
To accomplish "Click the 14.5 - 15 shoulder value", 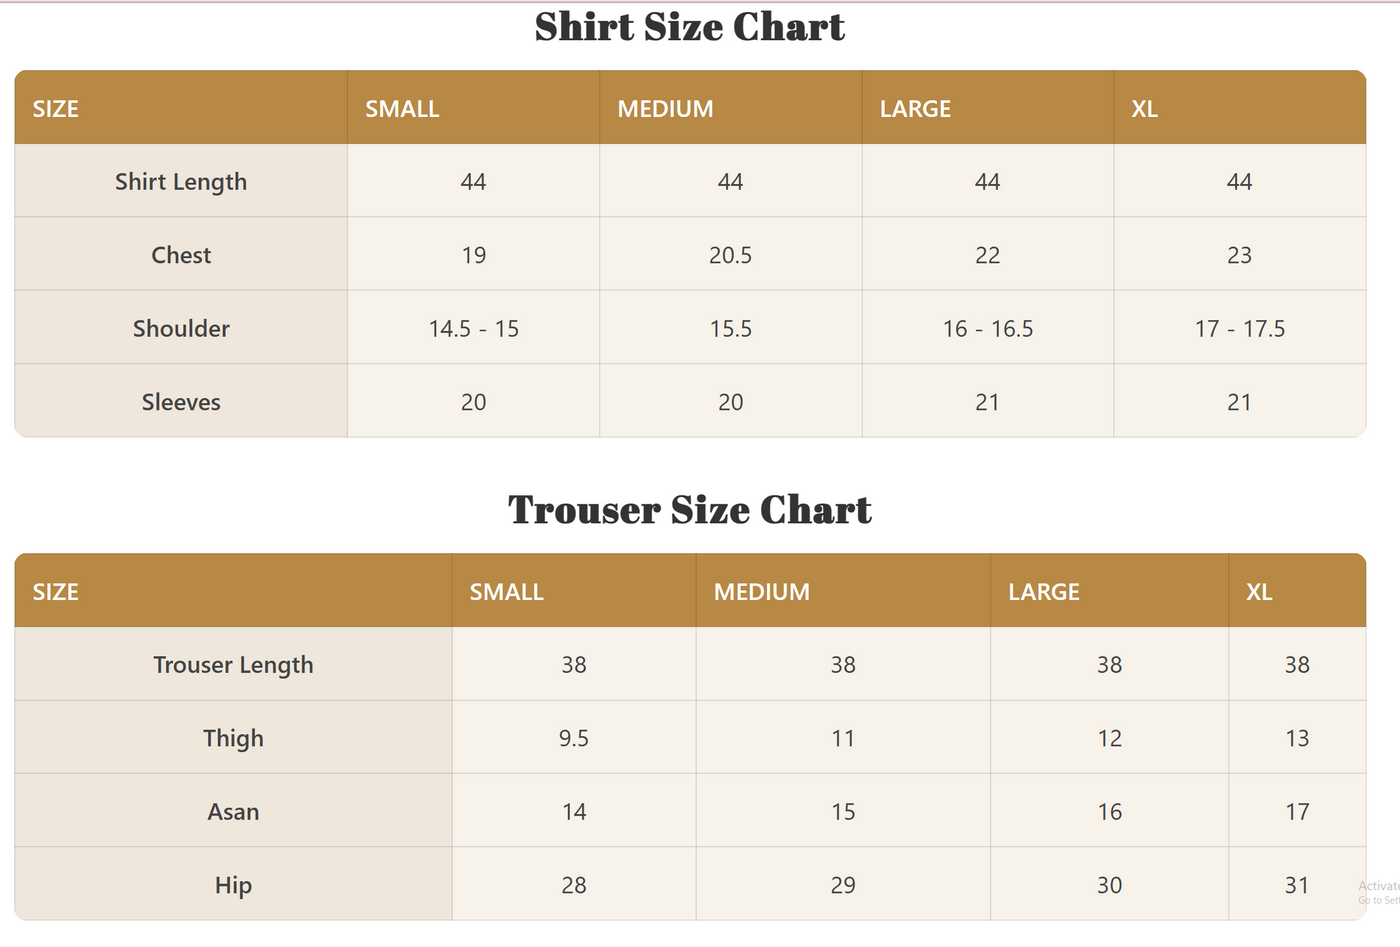I will pyautogui.click(x=473, y=328).
